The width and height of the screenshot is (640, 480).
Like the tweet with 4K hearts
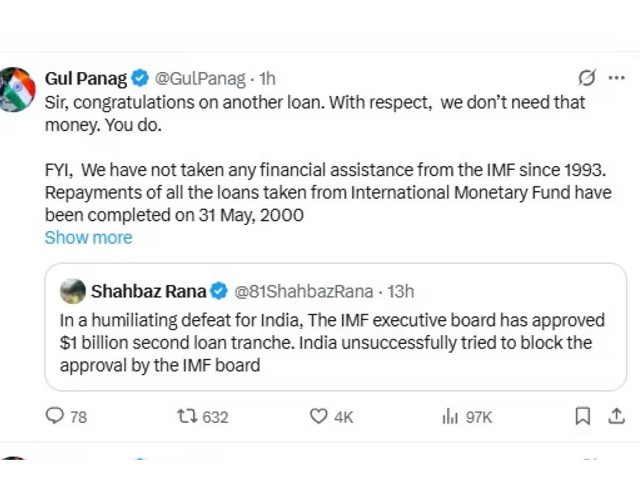[x=318, y=416]
